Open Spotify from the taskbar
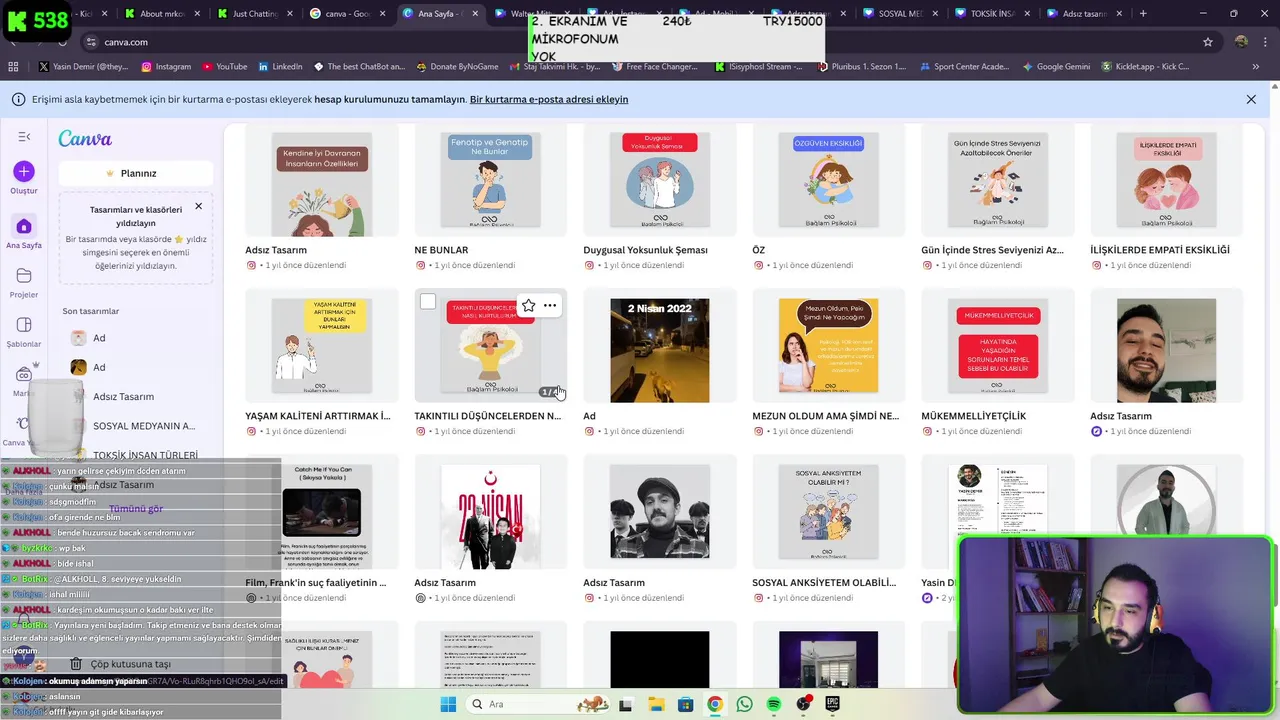Screen dimensions: 1280x720 point(774,705)
